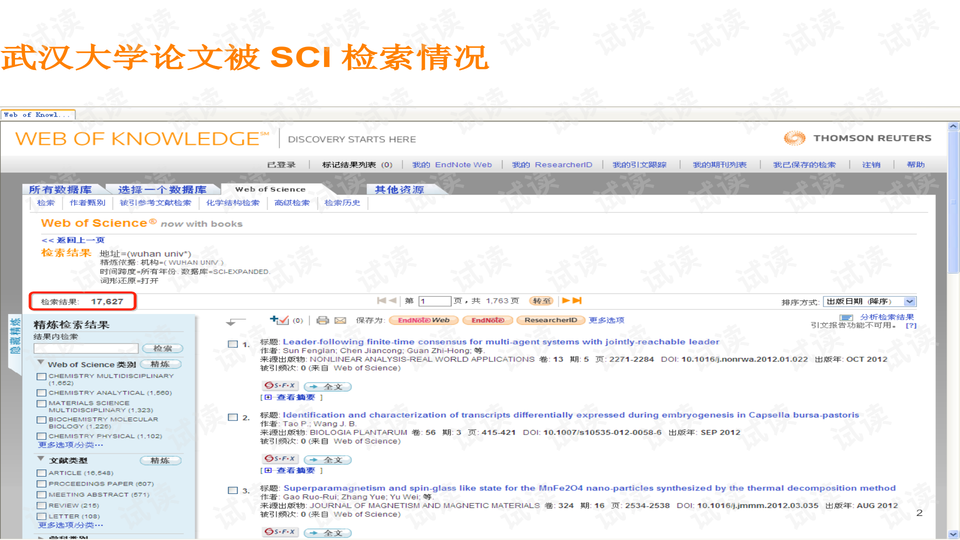Image resolution: width=960 pixels, height=540 pixels.
Task: Open 全文 full text for result 1
Action: point(328,386)
